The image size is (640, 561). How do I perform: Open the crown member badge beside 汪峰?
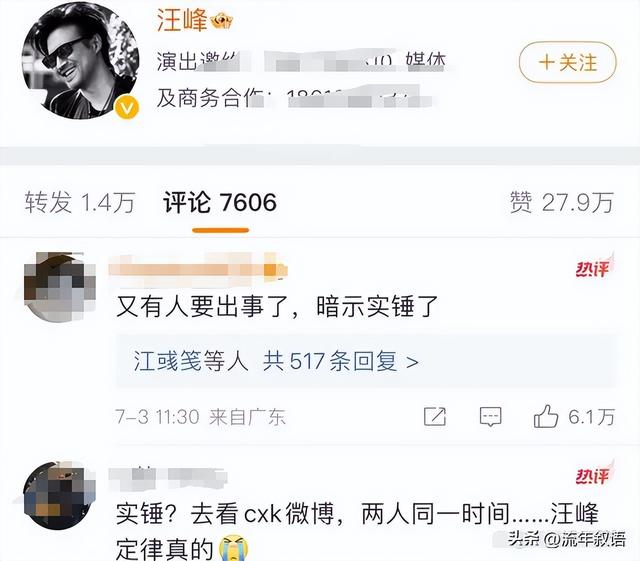pyautogui.click(x=222, y=20)
